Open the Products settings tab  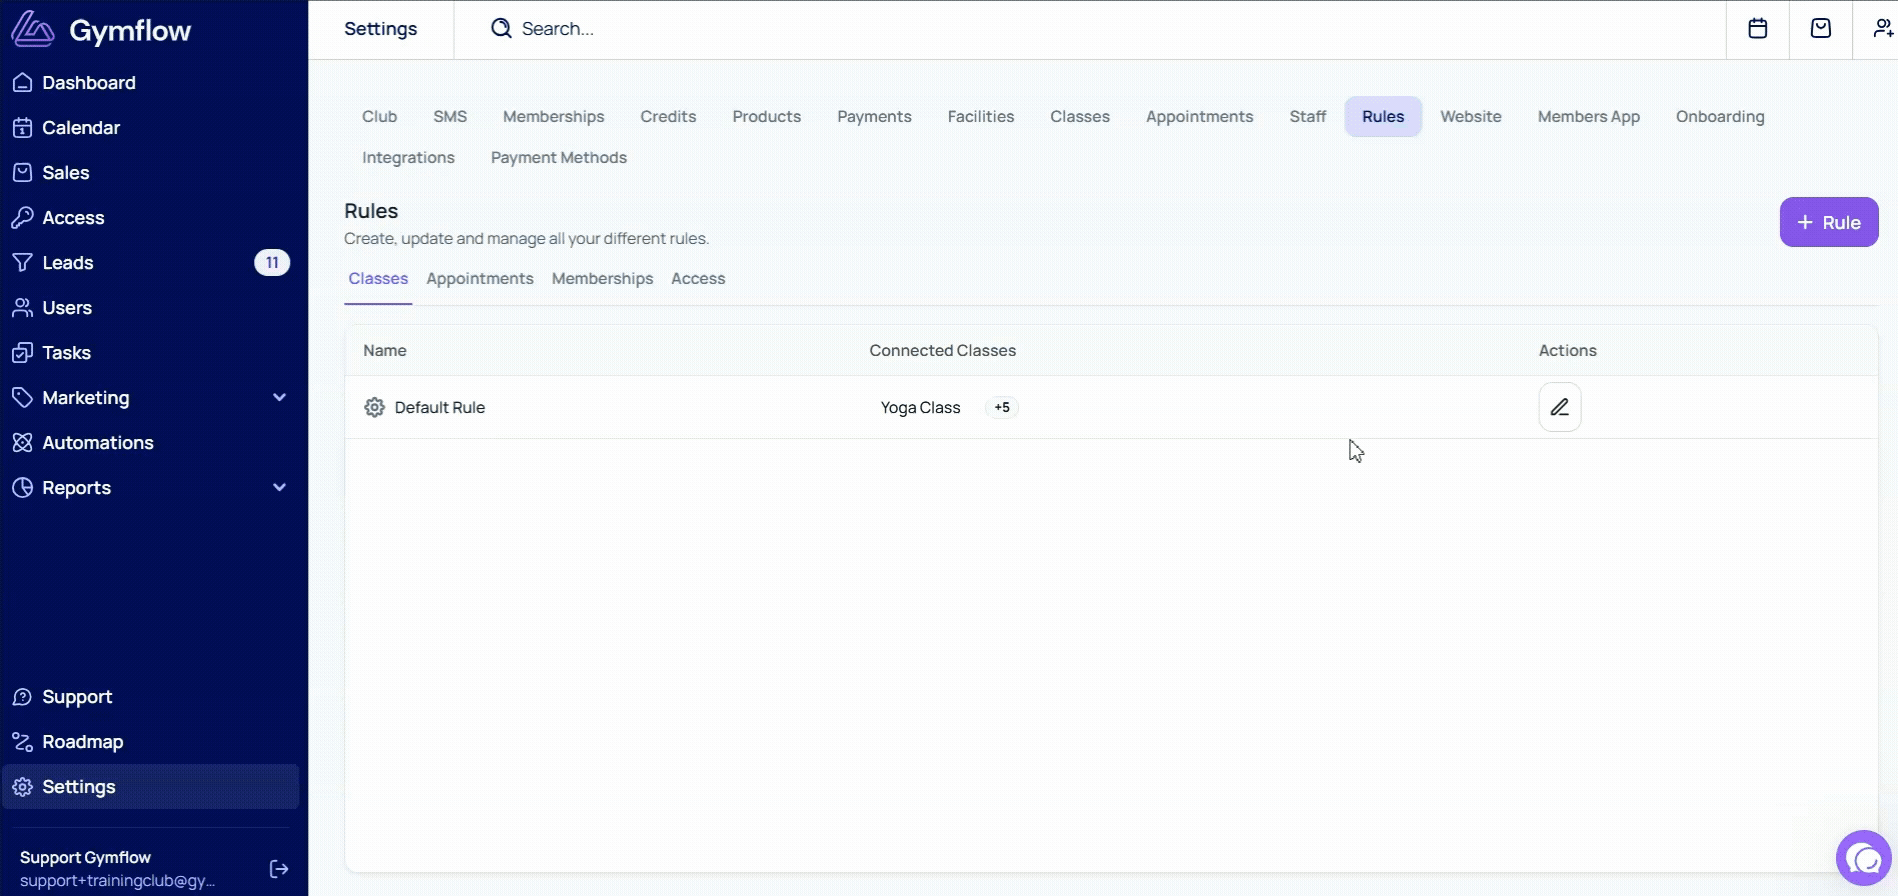[767, 117]
